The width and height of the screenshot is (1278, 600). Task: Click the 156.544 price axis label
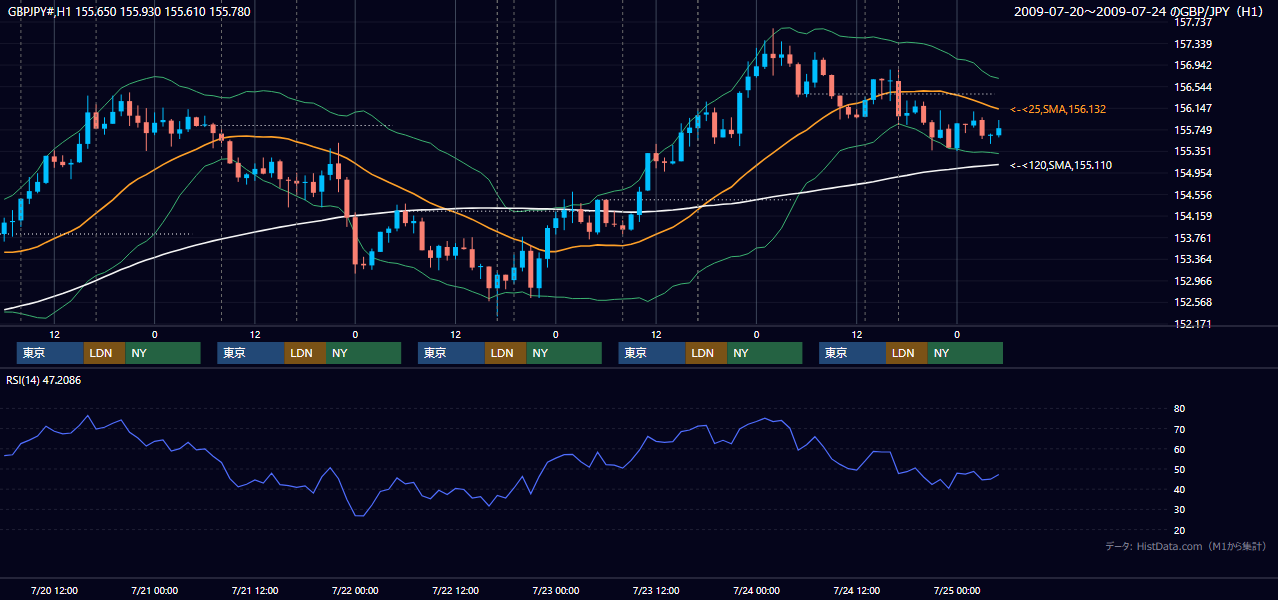point(1193,87)
